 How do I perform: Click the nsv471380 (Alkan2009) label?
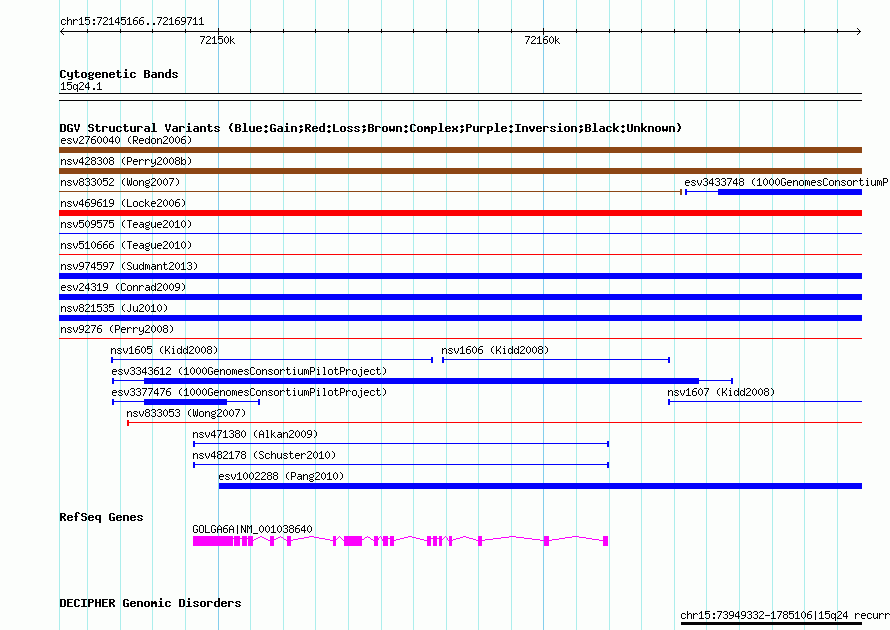[255, 434]
